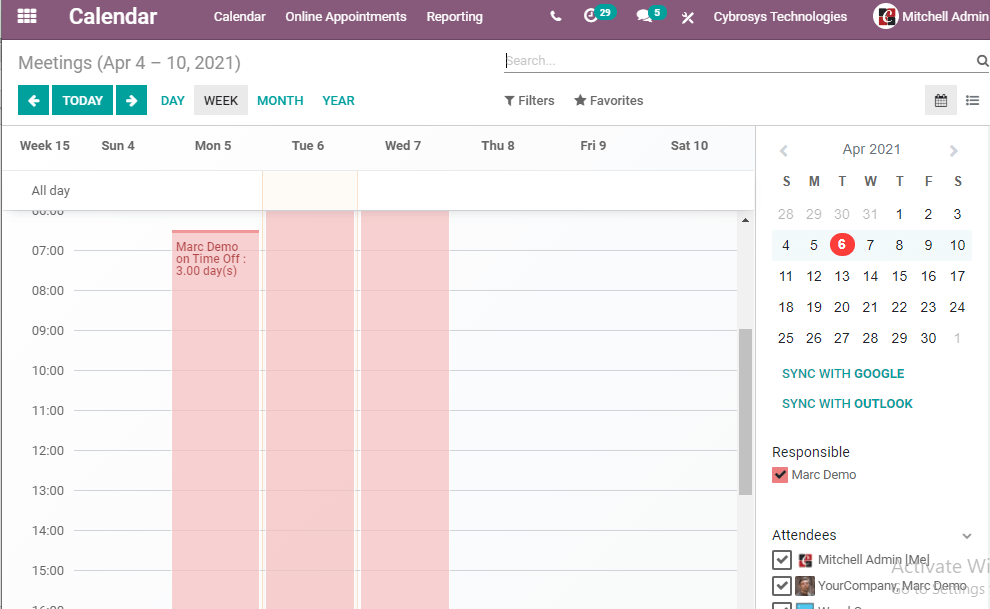Click Apr 2021 mini calendar title
The height and width of the screenshot is (609, 990).
click(x=871, y=150)
